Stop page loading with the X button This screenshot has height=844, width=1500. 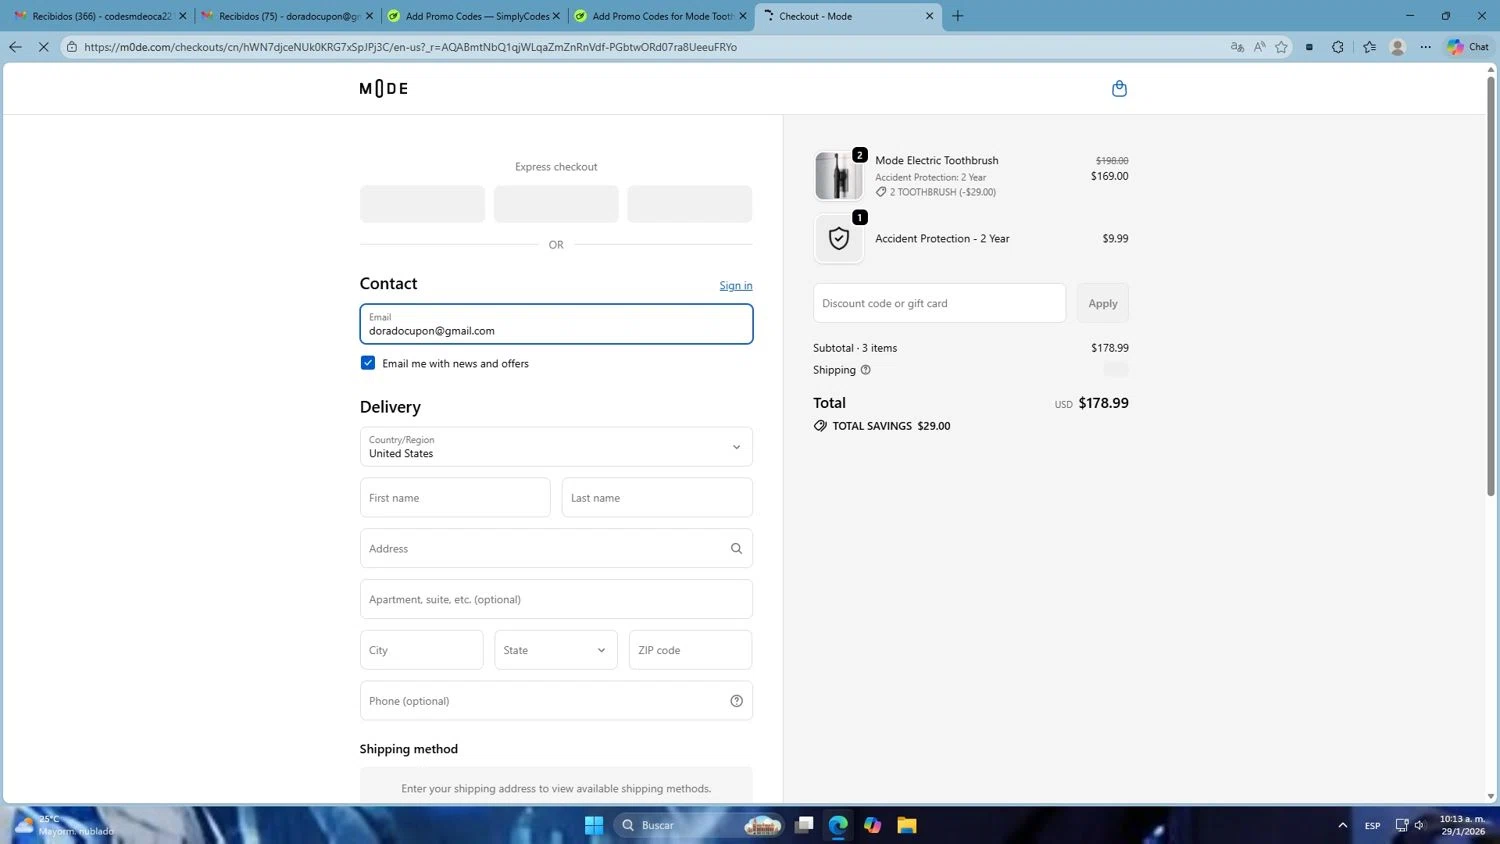click(x=43, y=47)
